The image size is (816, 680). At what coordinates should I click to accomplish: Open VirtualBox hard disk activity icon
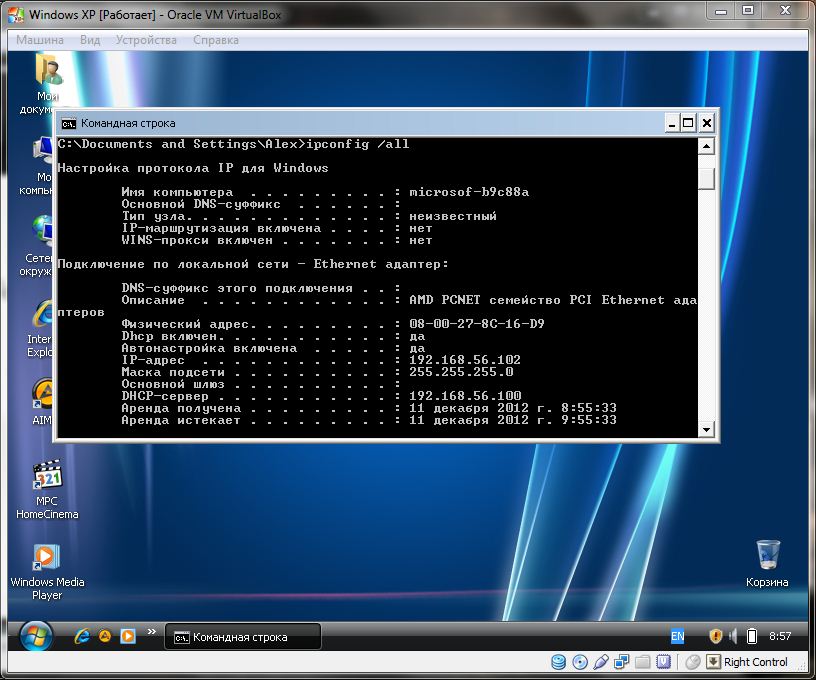pyautogui.click(x=558, y=662)
